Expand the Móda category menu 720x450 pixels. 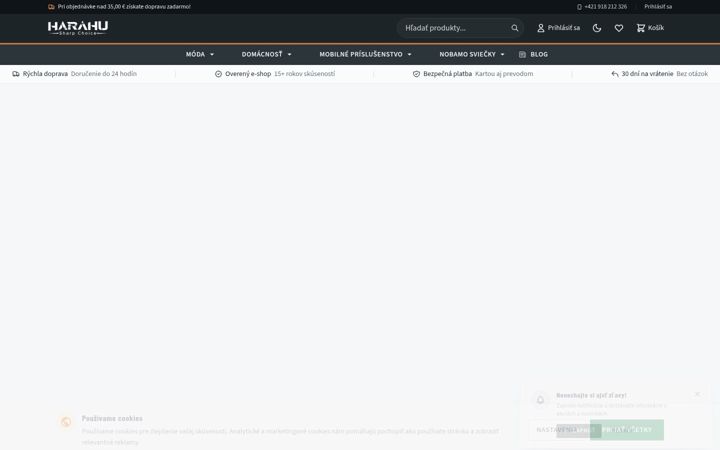tap(200, 54)
